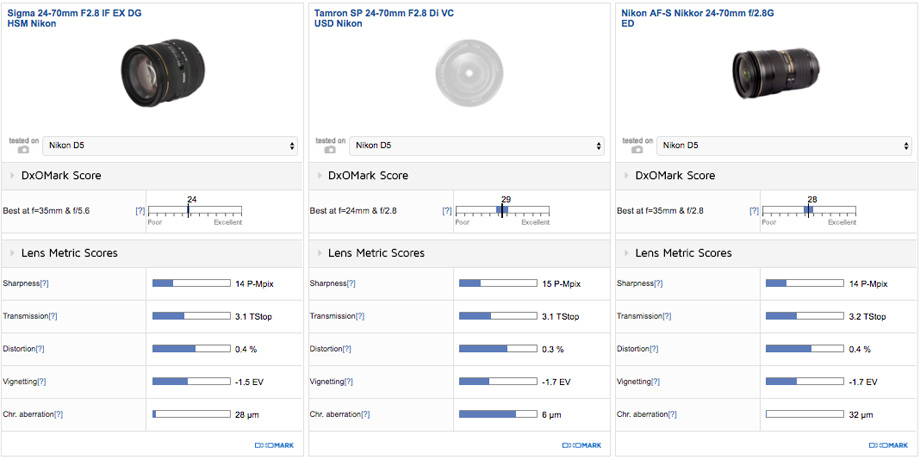Click the '-1.5 EV' vignetting value in Sigma panel
Screen dimensions: 920x460
249,382
